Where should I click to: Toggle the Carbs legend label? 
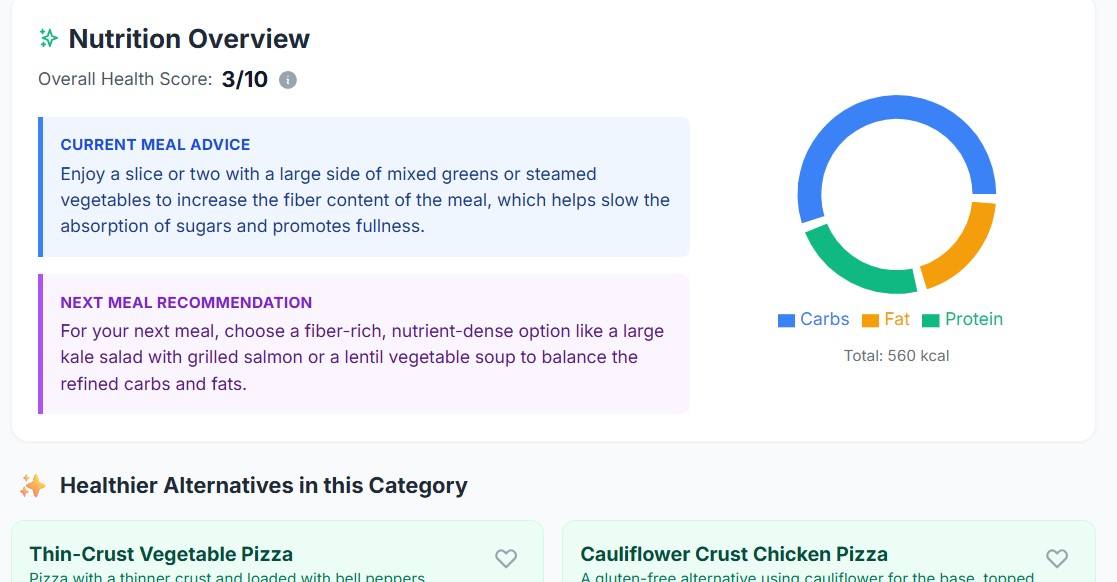tap(824, 320)
